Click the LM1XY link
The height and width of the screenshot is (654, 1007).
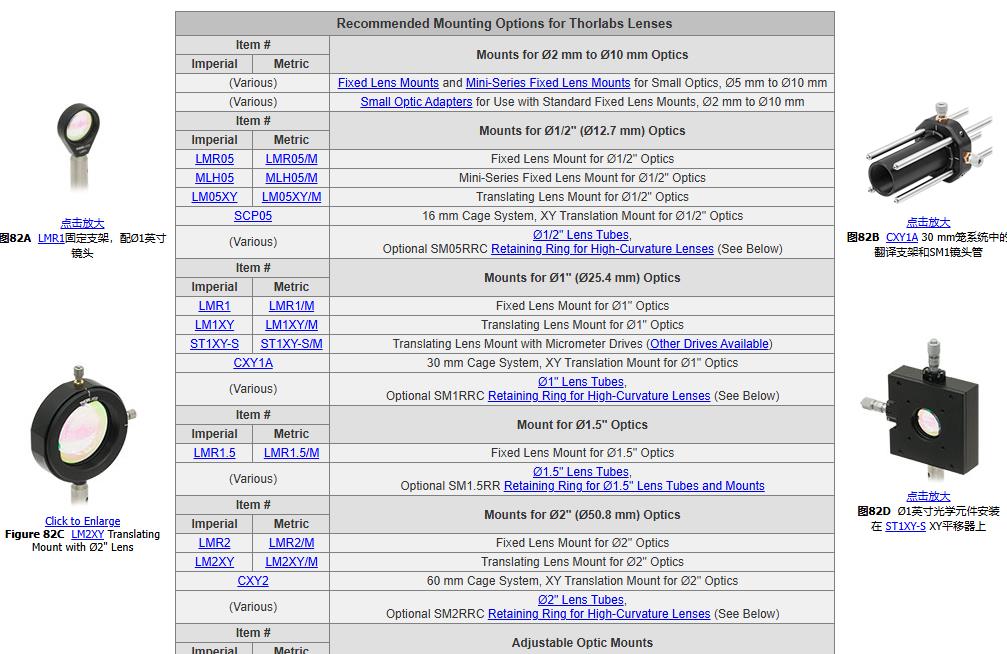[214, 325]
